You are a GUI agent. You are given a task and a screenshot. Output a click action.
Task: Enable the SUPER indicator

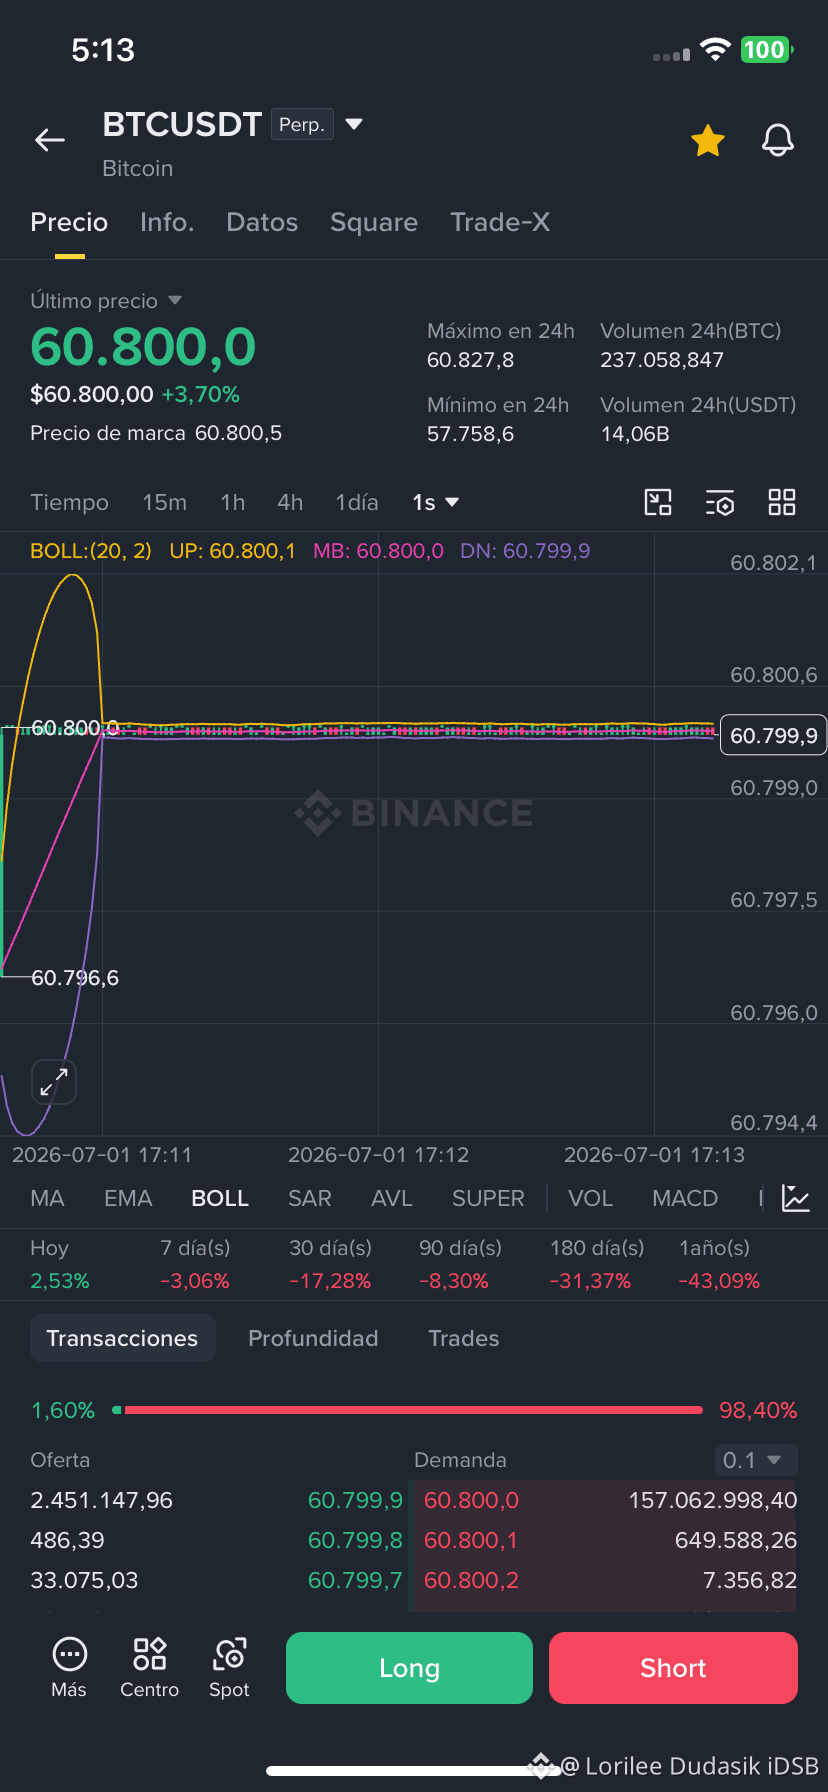488,1198
